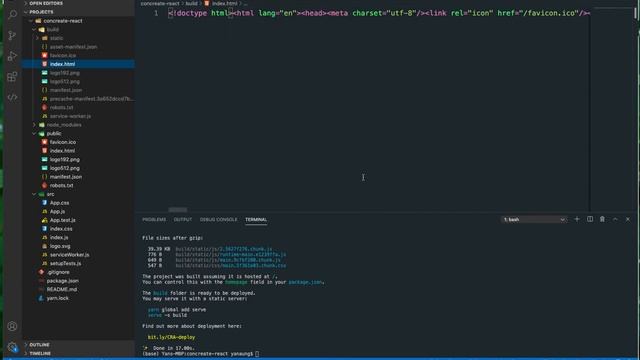This screenshot has height=360, width=640.
Task: Open favicon.ico in the public folder
Action: point(63,142)
